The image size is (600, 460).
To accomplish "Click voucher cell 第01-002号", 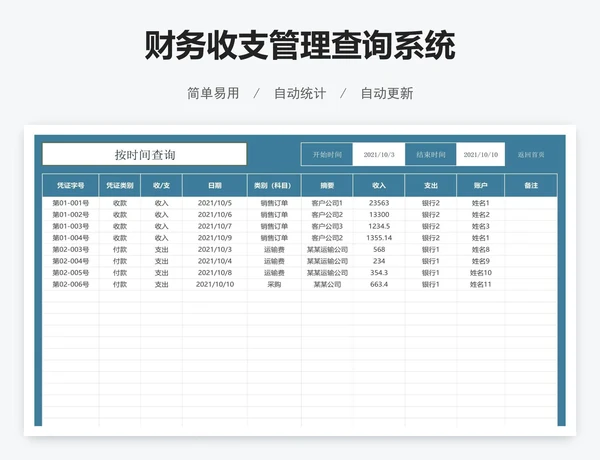I will (70, 215).
